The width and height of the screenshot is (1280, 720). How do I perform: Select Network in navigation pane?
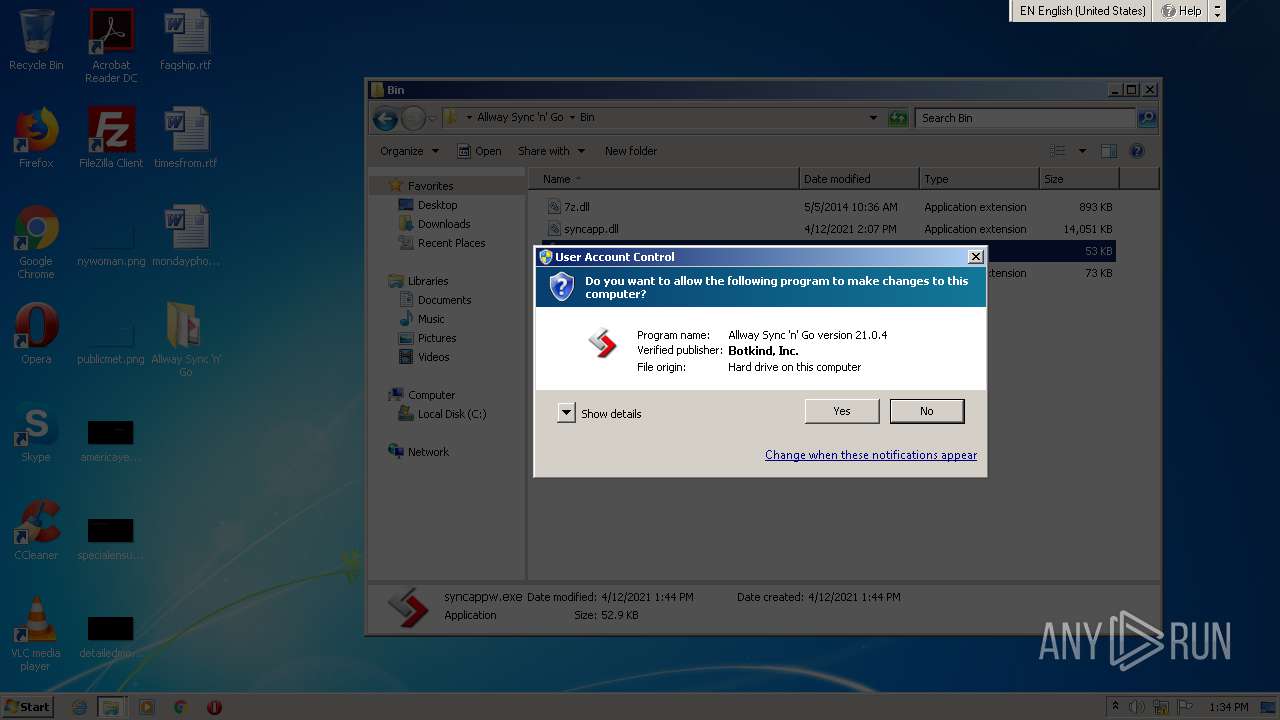click(x=428, y=452)
